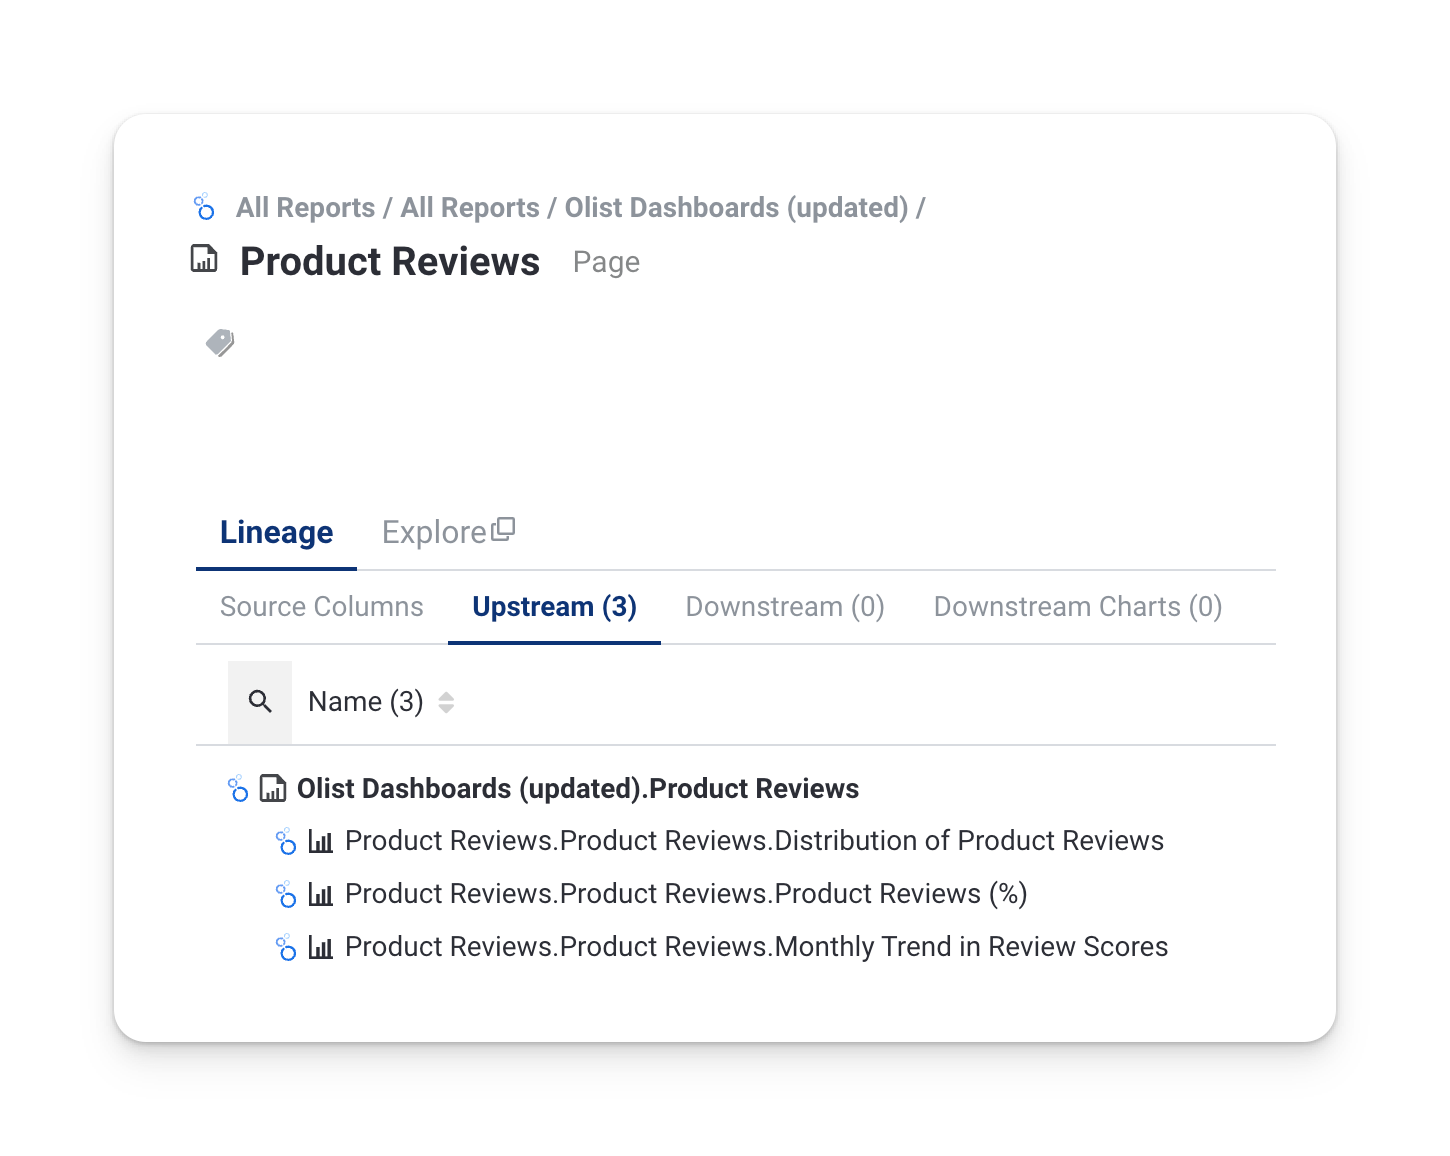This screenshot has height=1156, width=1450.
Task: Open the Explore tab
Action: click(x=434, y=533)
